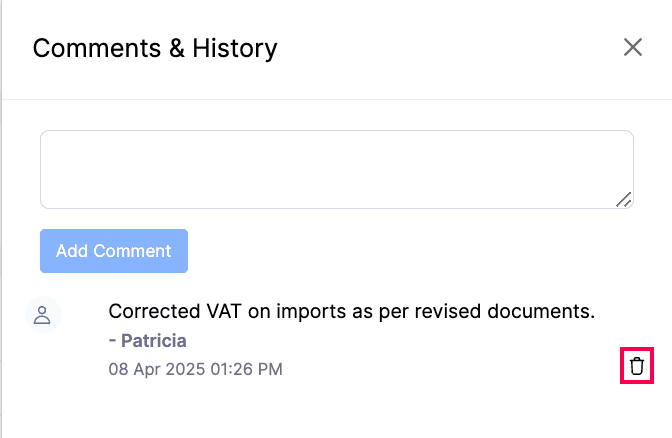Dismiss panel using the X icon
Screen dimensions: 672x438
click(x=632, y=48)
